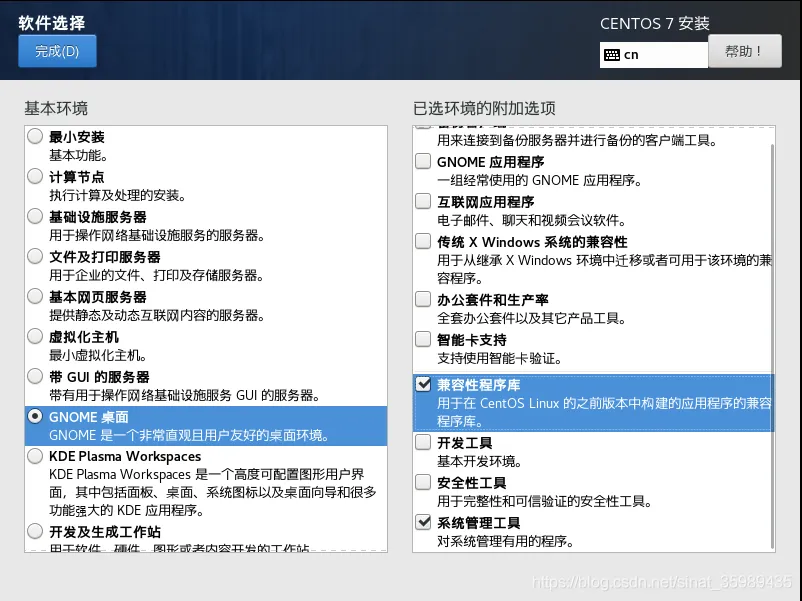Select KDE Plasma Workspaces radio button

[36, 456]
